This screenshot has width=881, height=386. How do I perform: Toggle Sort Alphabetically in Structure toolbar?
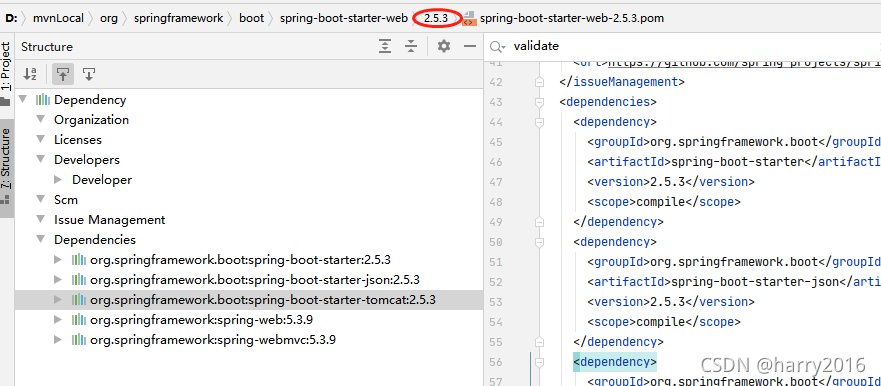pyautogui.click(x=30, y=74)
